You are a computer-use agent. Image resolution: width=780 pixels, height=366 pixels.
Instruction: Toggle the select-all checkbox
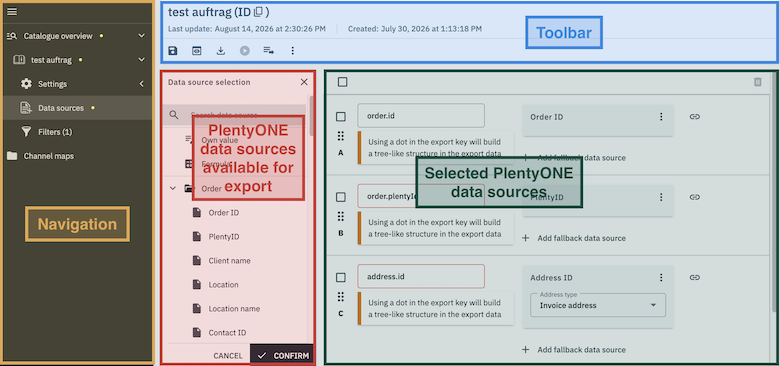pyautogui.click(x=342, y=82)
